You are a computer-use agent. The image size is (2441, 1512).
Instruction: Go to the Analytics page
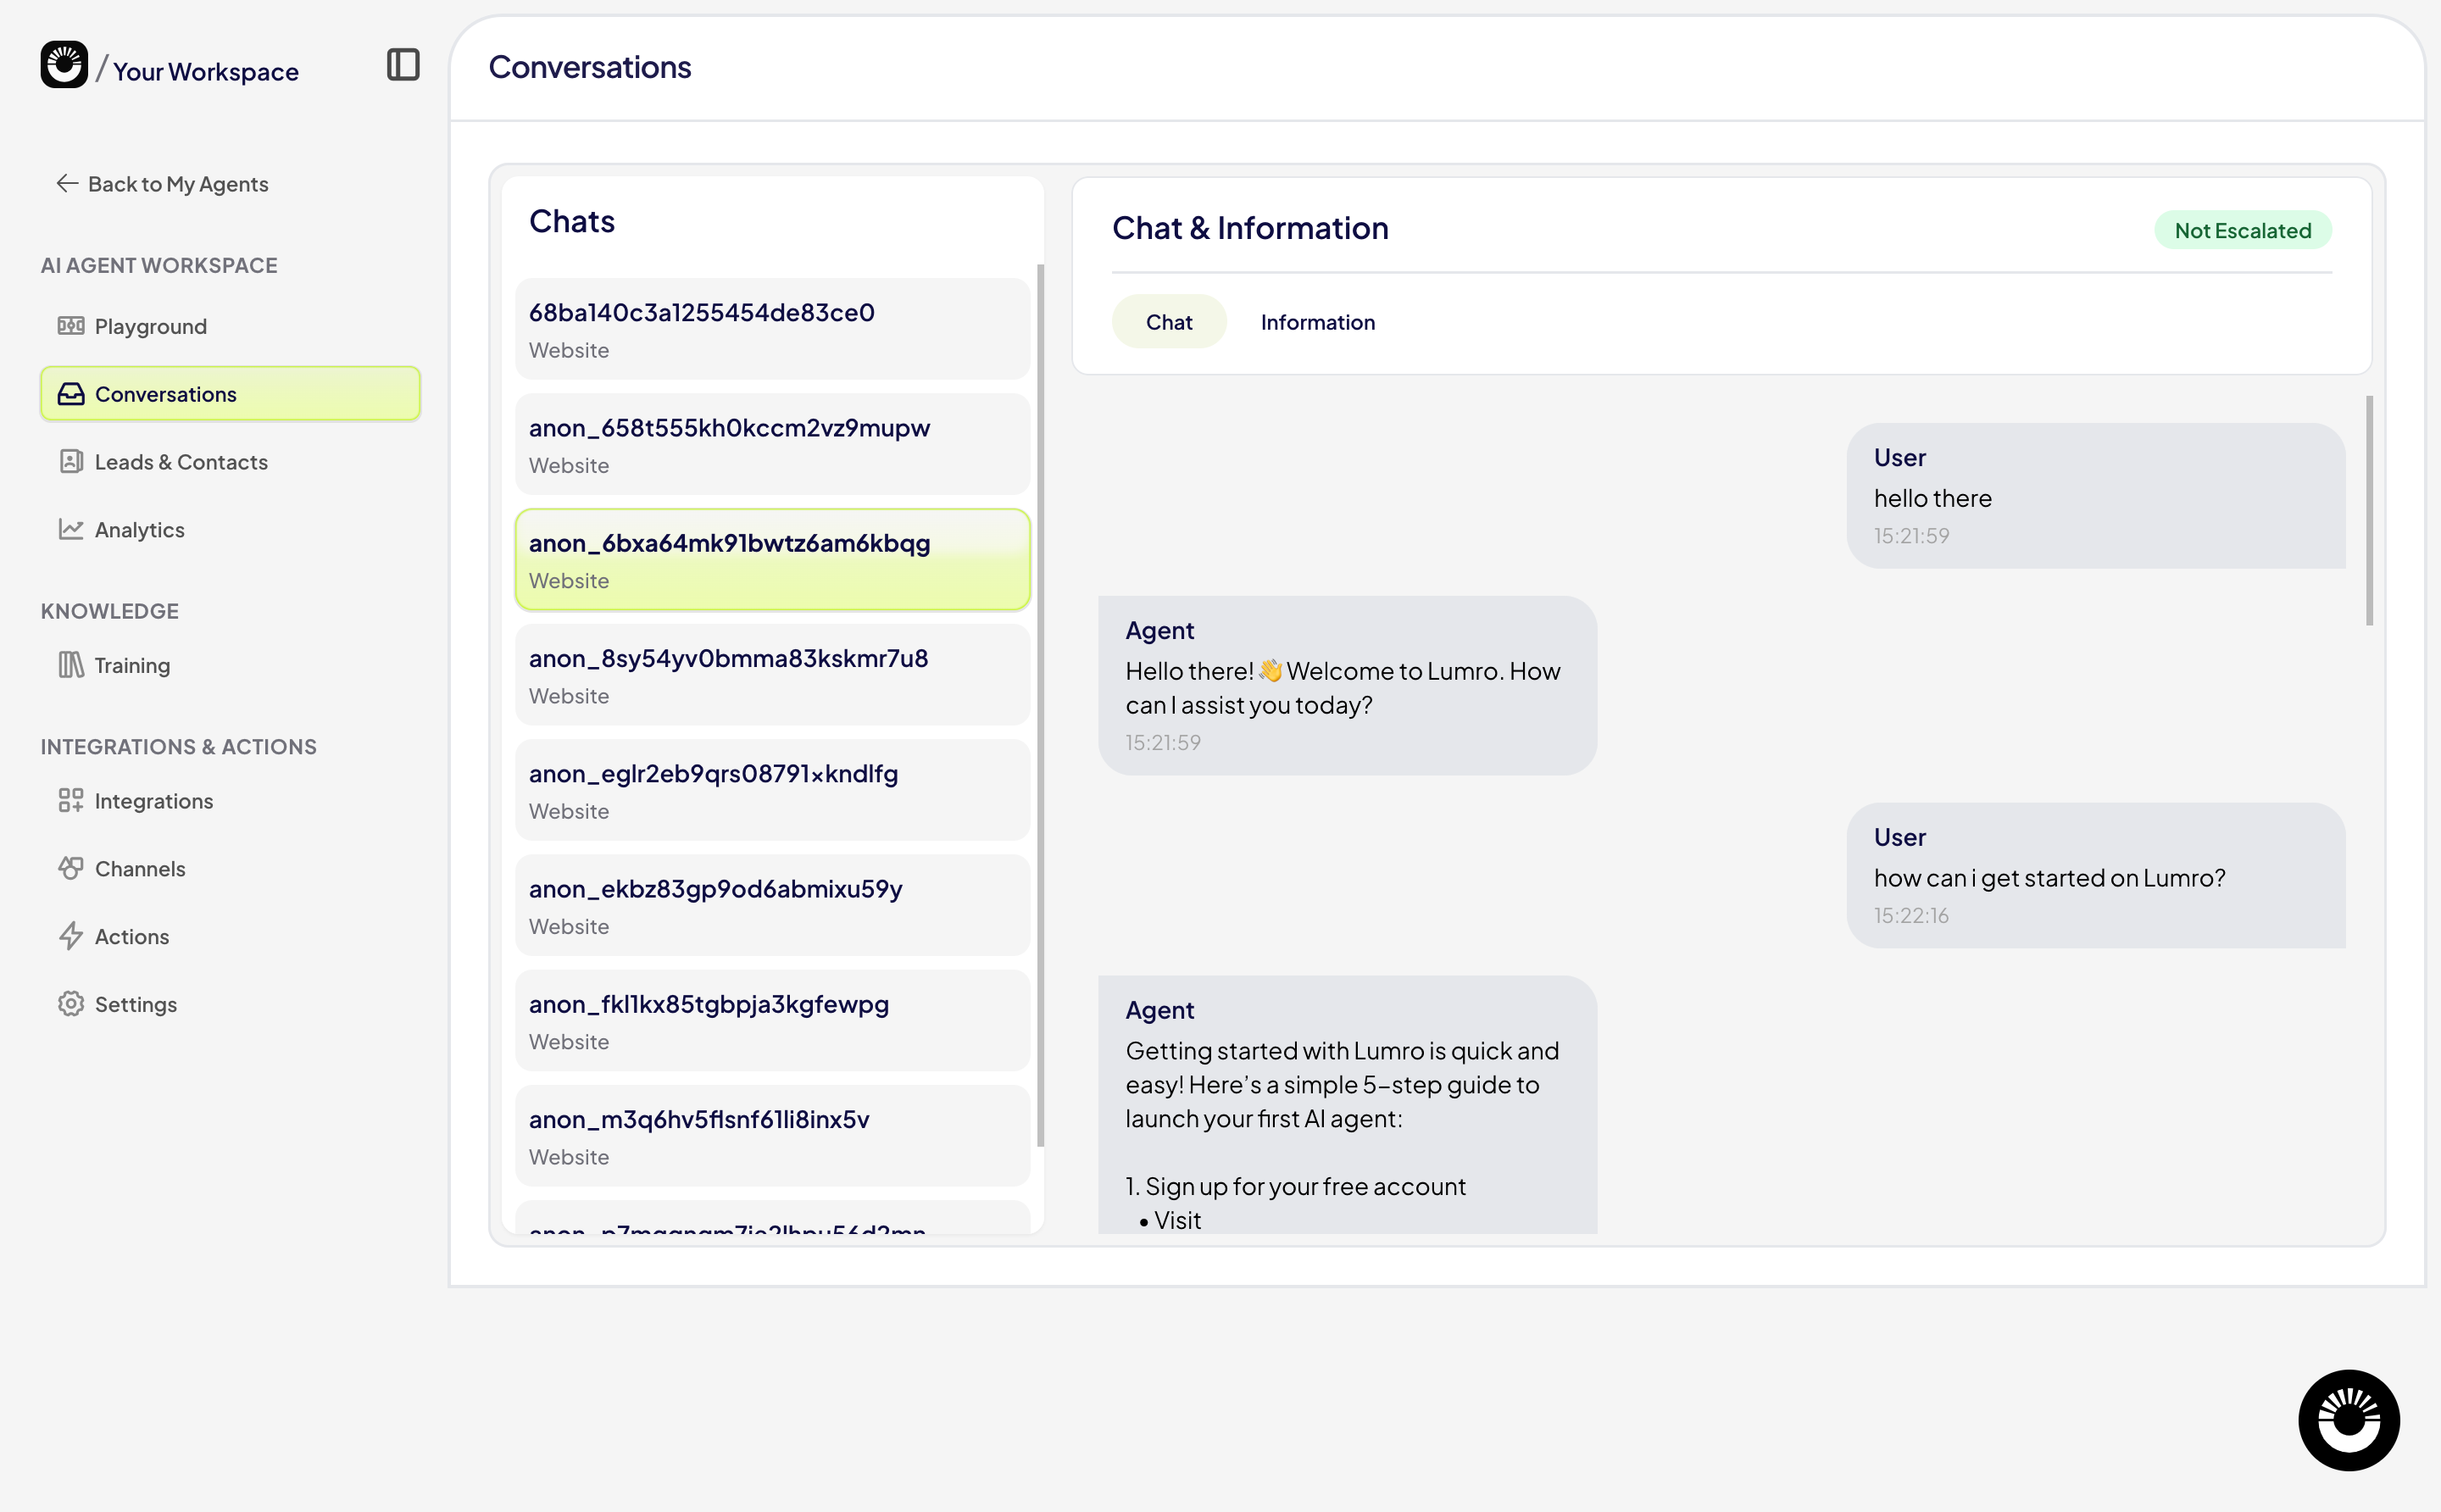[x=139, y=530]
